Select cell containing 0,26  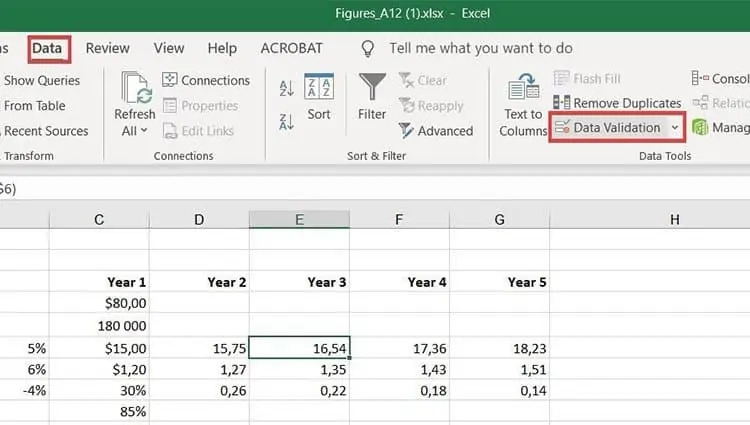199,390
